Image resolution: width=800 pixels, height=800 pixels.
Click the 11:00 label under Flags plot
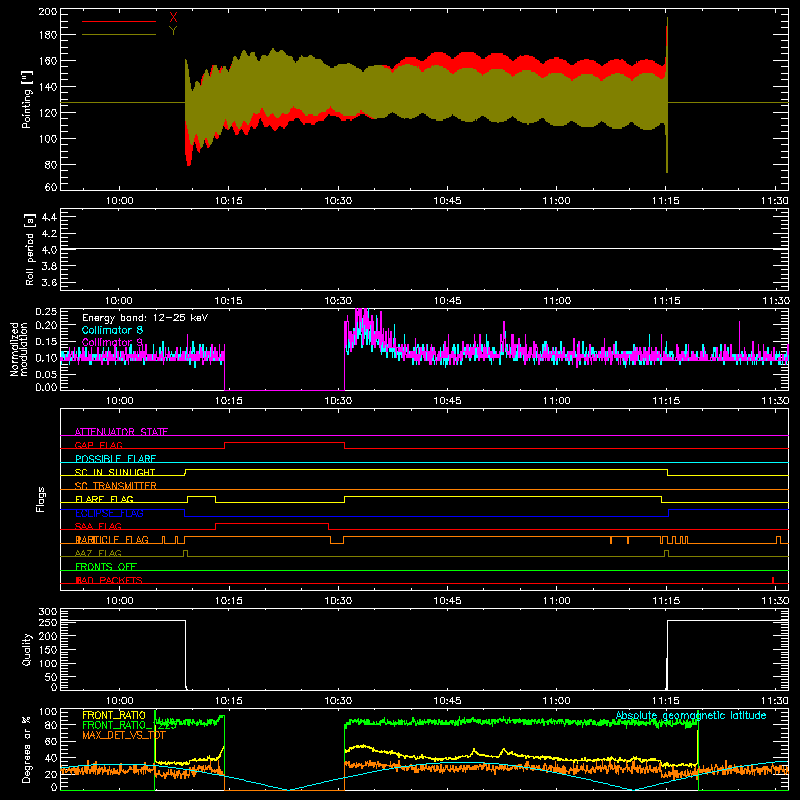pyautogui.click(x=556, y=601)
